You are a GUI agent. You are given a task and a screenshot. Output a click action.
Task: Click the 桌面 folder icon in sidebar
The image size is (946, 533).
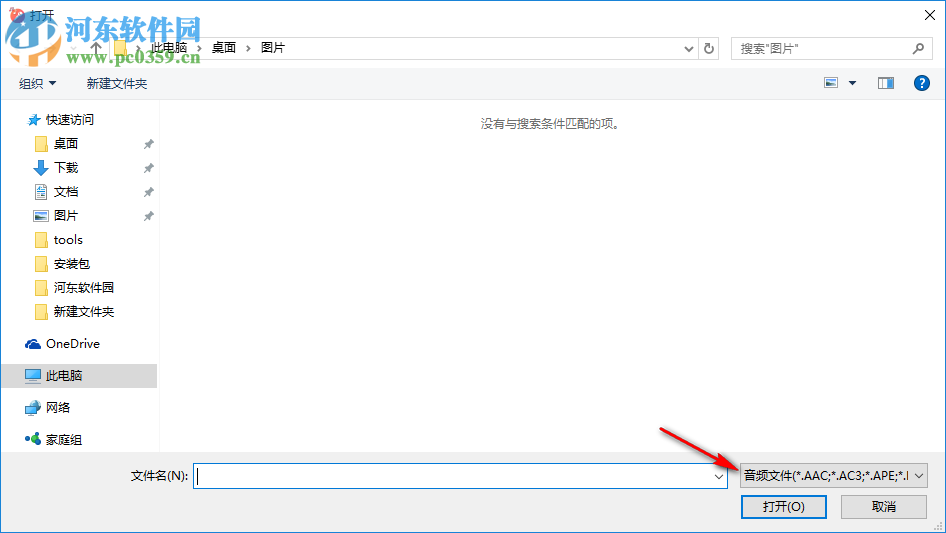pyautogui.click(x=41, y=144)
